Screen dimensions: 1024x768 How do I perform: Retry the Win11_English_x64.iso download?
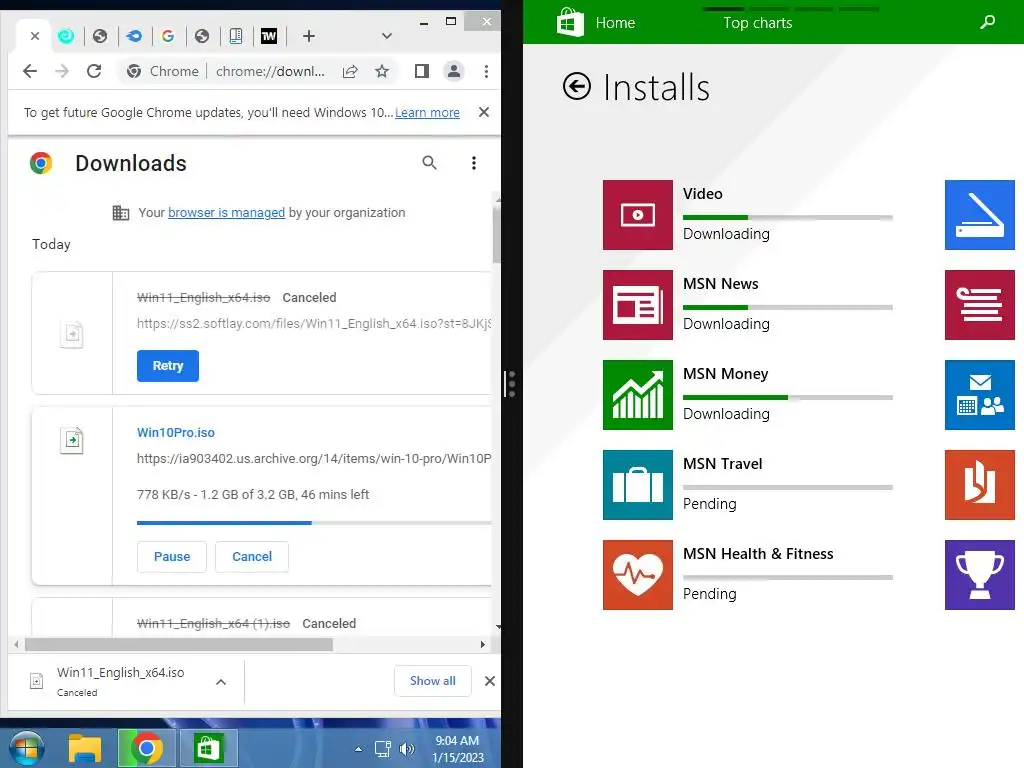[x=168, y=366]
